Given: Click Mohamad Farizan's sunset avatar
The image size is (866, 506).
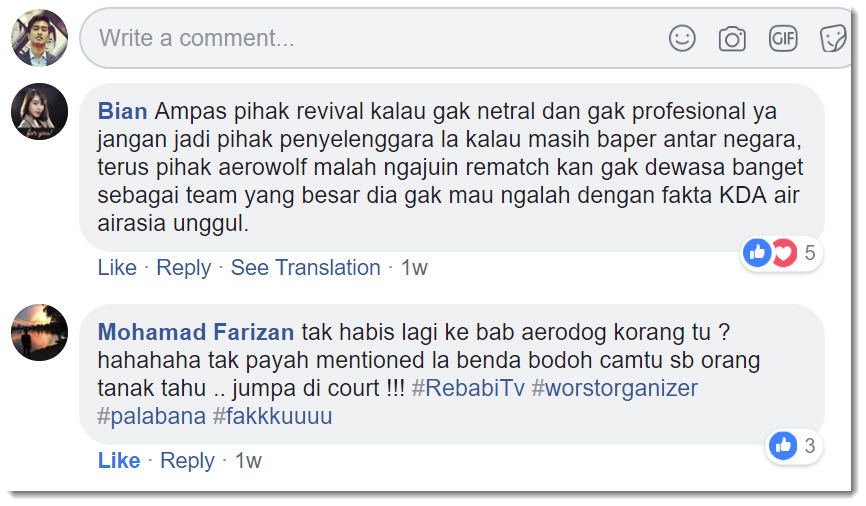Looking at the screenshot, I should click(x=39, y=332).
